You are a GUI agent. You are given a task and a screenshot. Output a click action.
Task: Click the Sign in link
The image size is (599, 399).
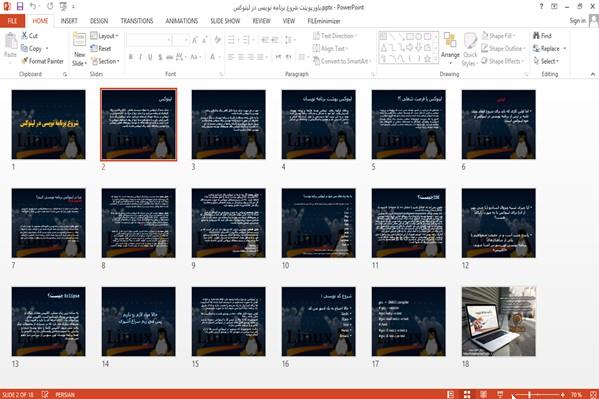click(577, 21)
